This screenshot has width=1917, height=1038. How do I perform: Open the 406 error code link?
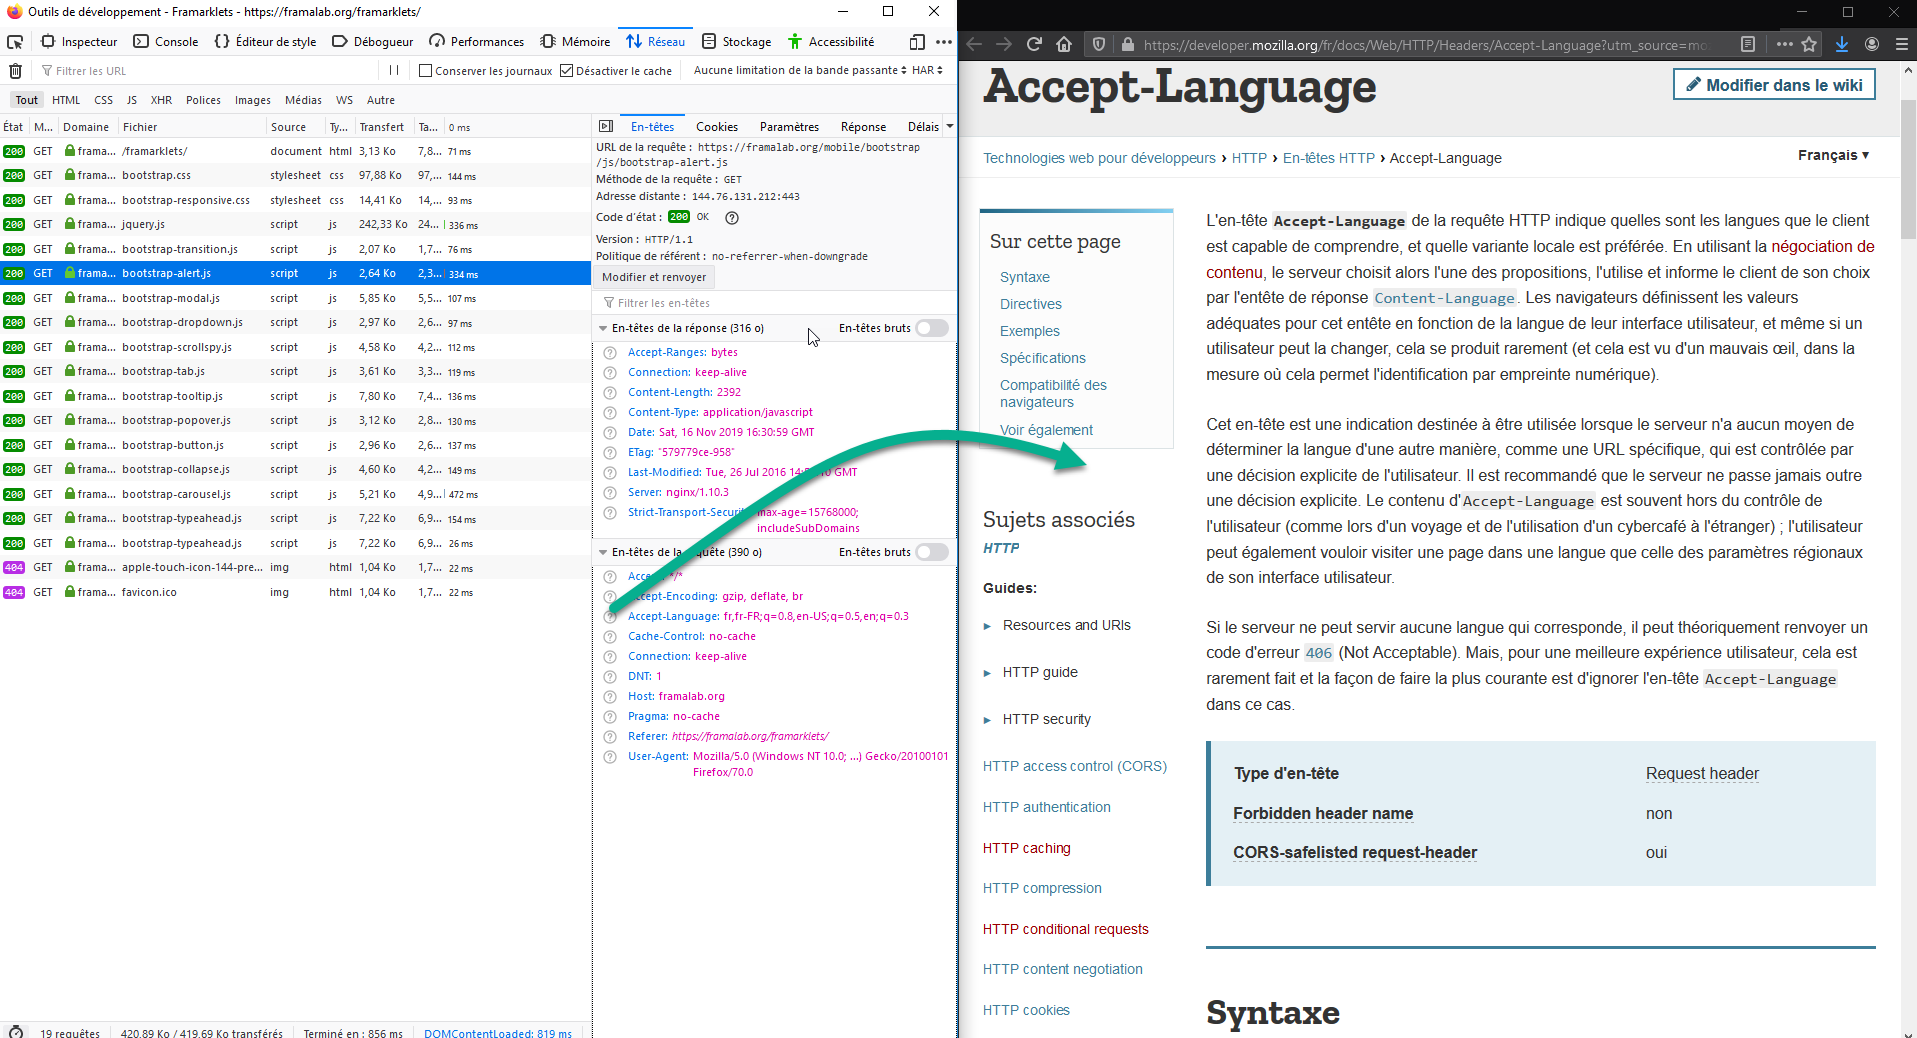1319,653
